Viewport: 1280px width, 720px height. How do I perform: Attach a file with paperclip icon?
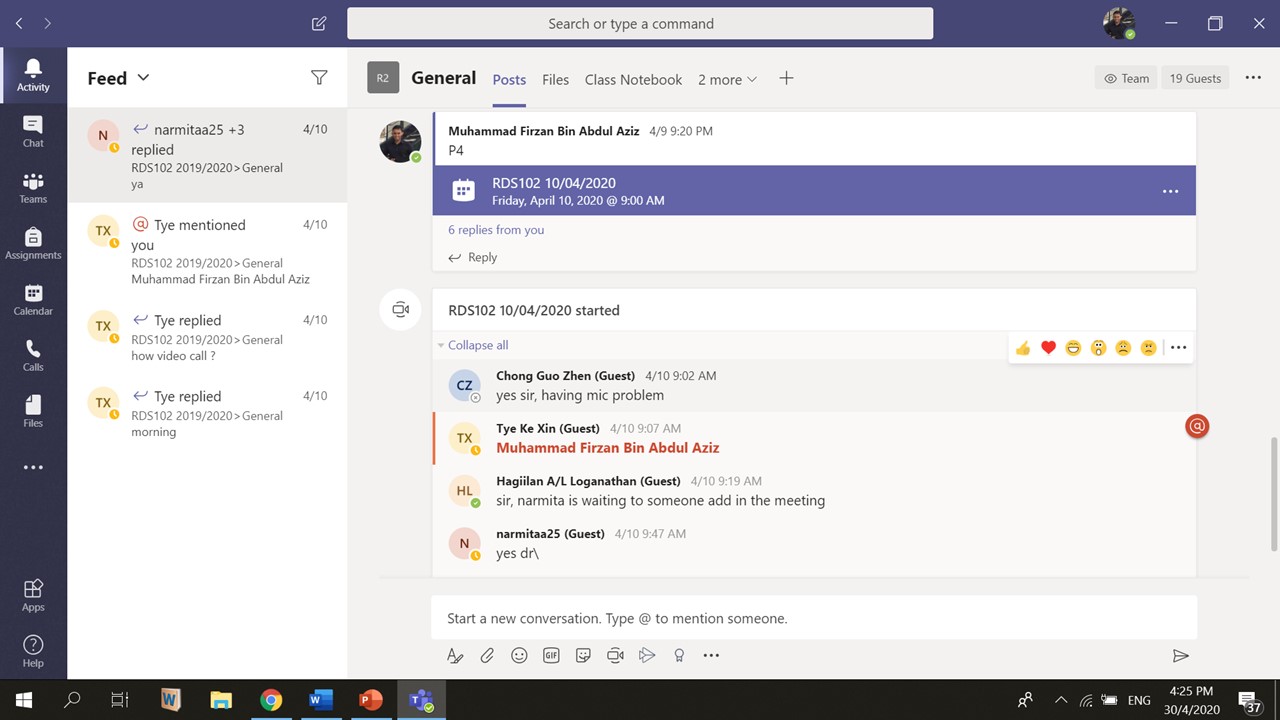pyautogui.click(x=487, y=655)
